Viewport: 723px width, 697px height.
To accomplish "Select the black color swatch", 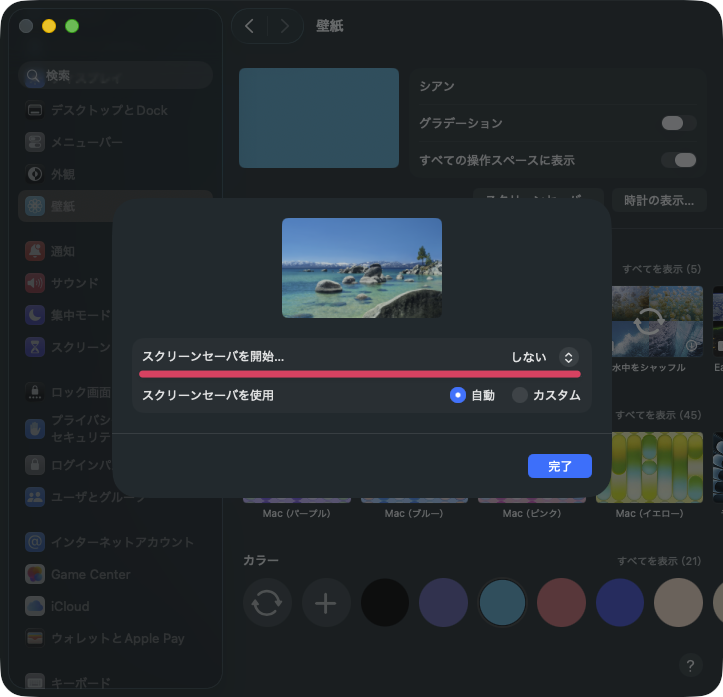I will click(x=385, y=603).
